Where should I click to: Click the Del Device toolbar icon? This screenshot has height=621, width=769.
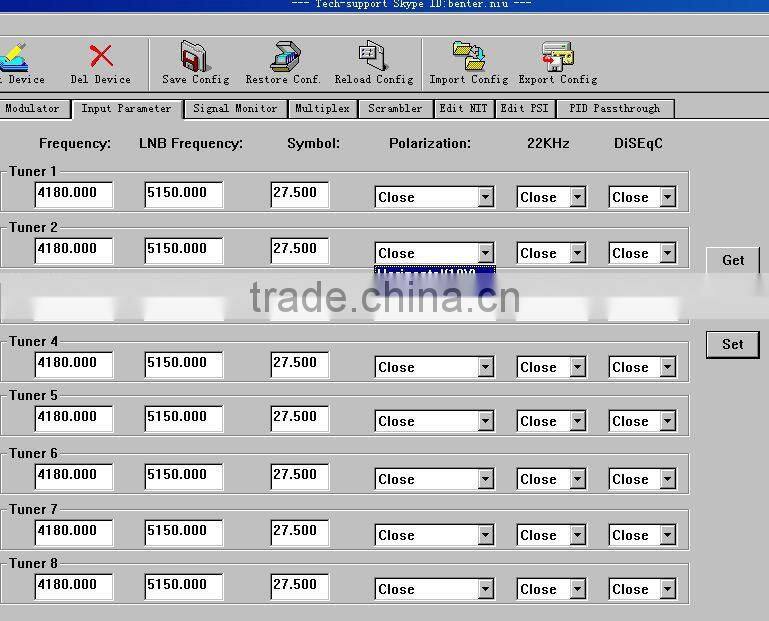tap(100, 57)
